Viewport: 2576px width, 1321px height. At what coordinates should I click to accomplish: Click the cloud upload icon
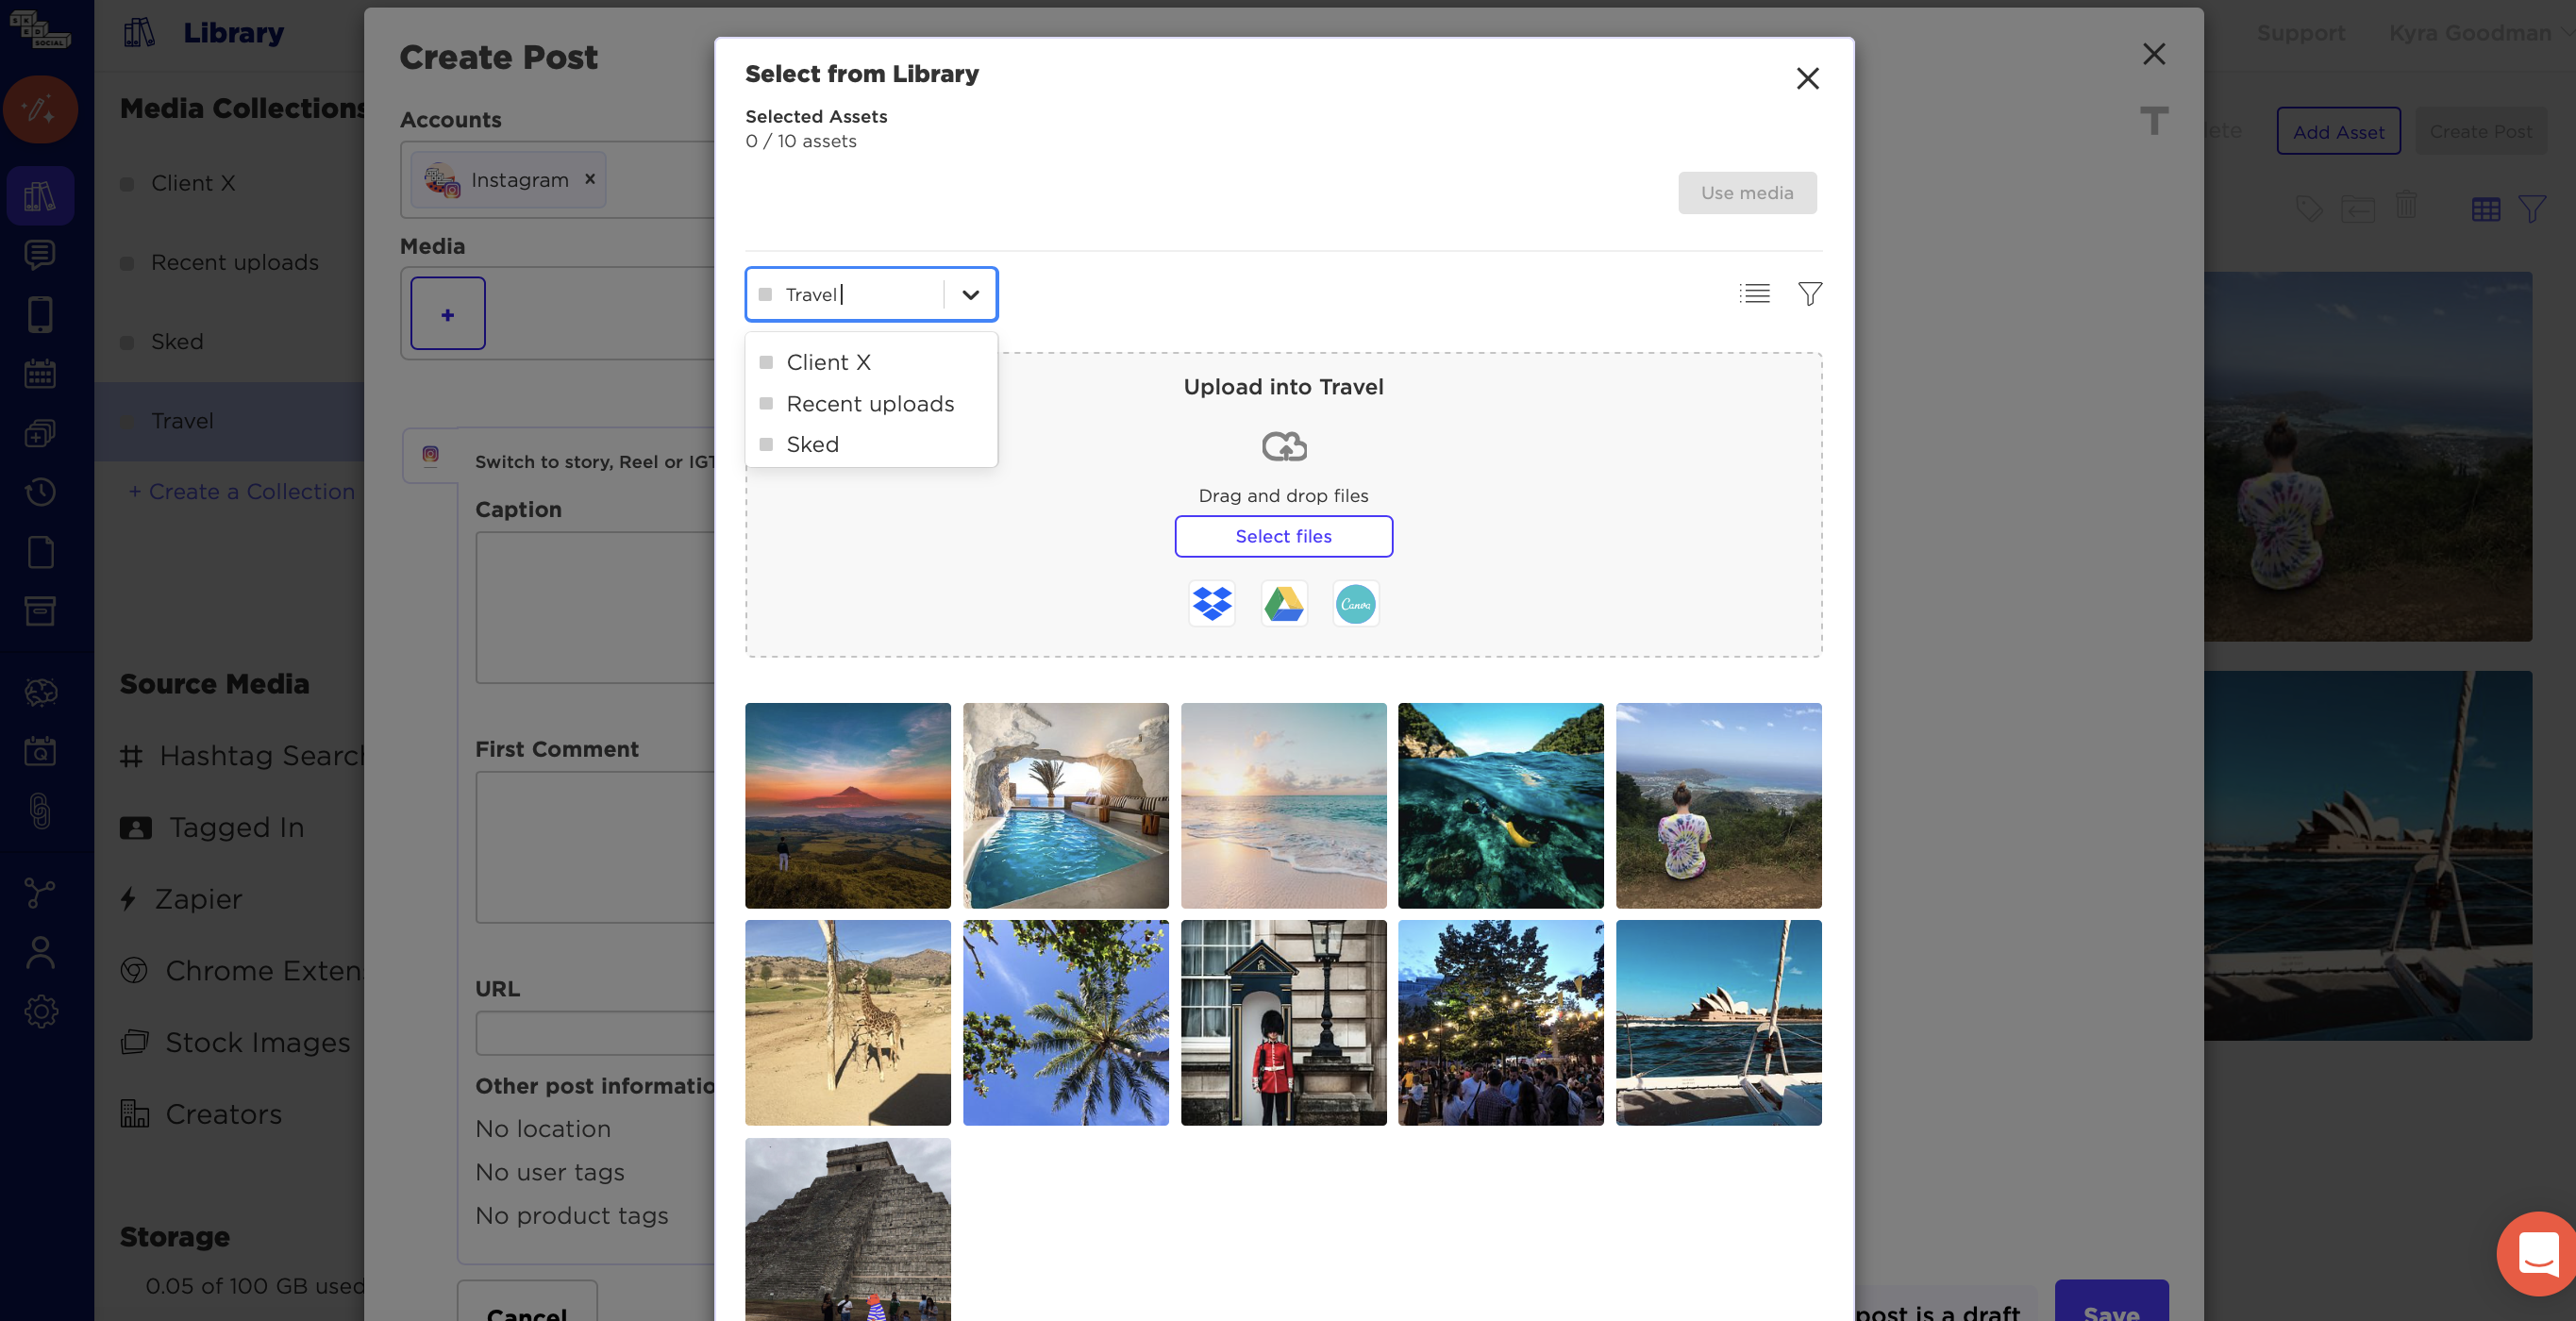tap(1283, 446)
